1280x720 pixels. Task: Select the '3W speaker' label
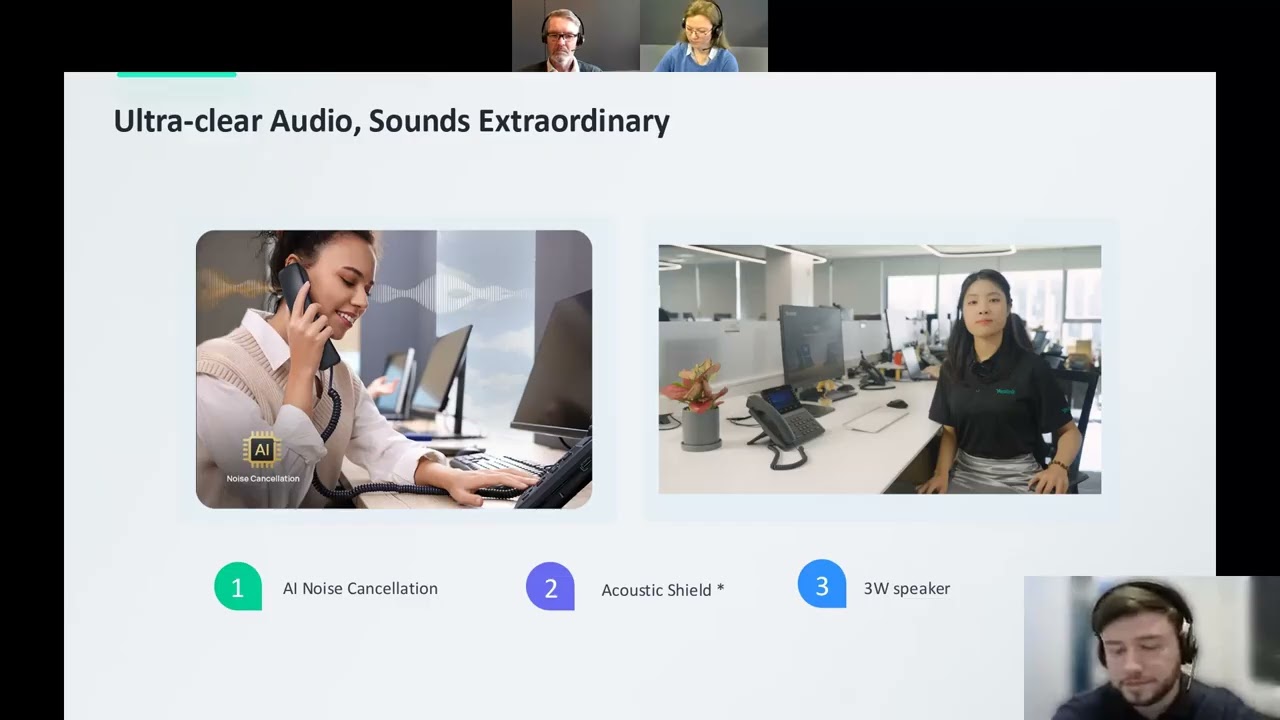[907, 588]
